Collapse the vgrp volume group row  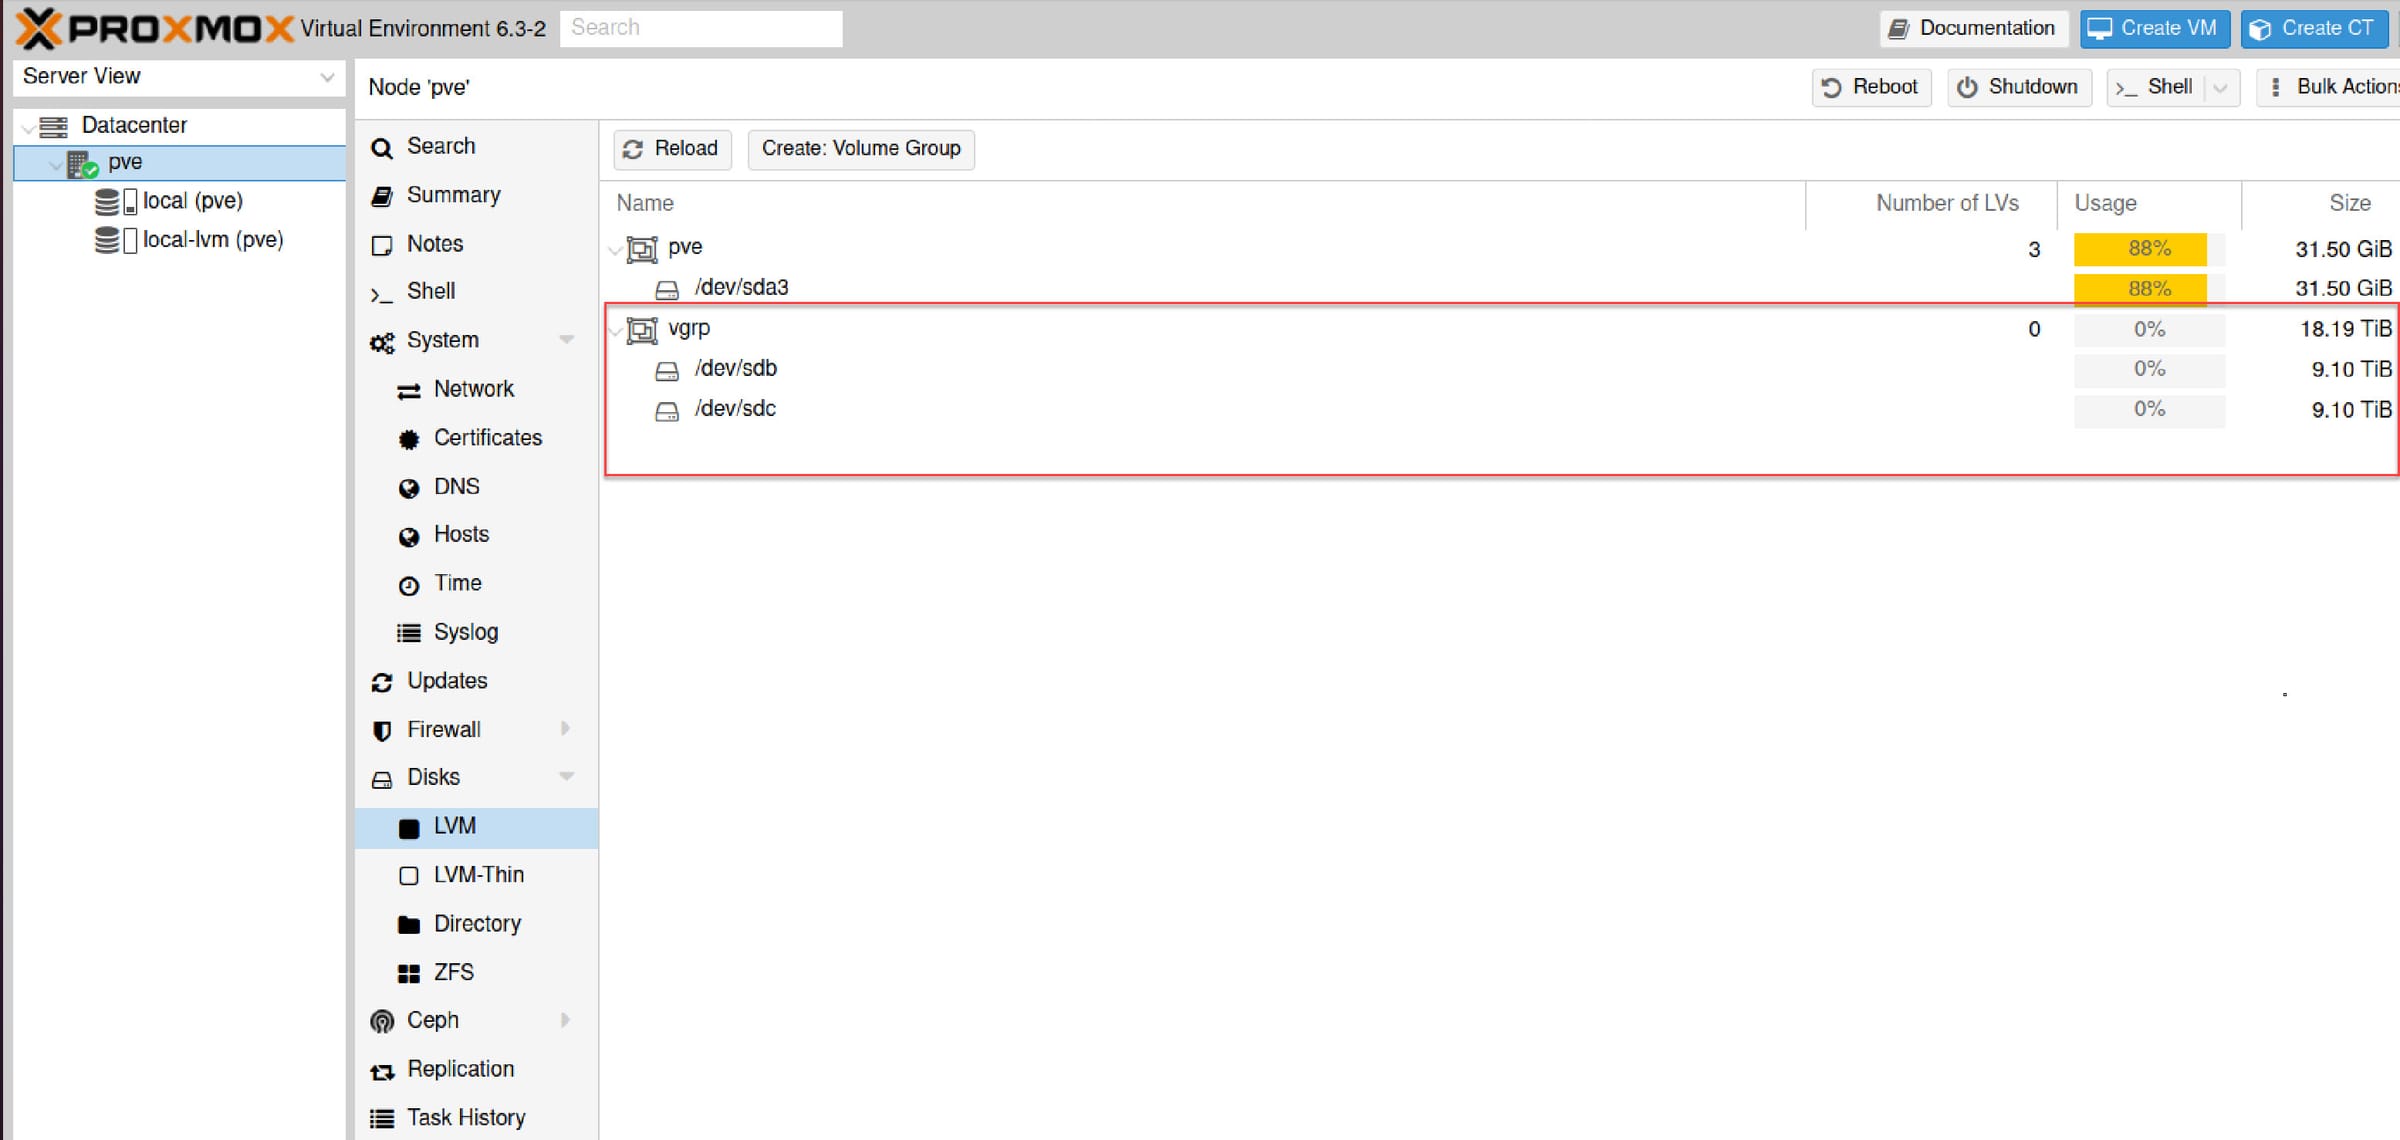point(616,328)
